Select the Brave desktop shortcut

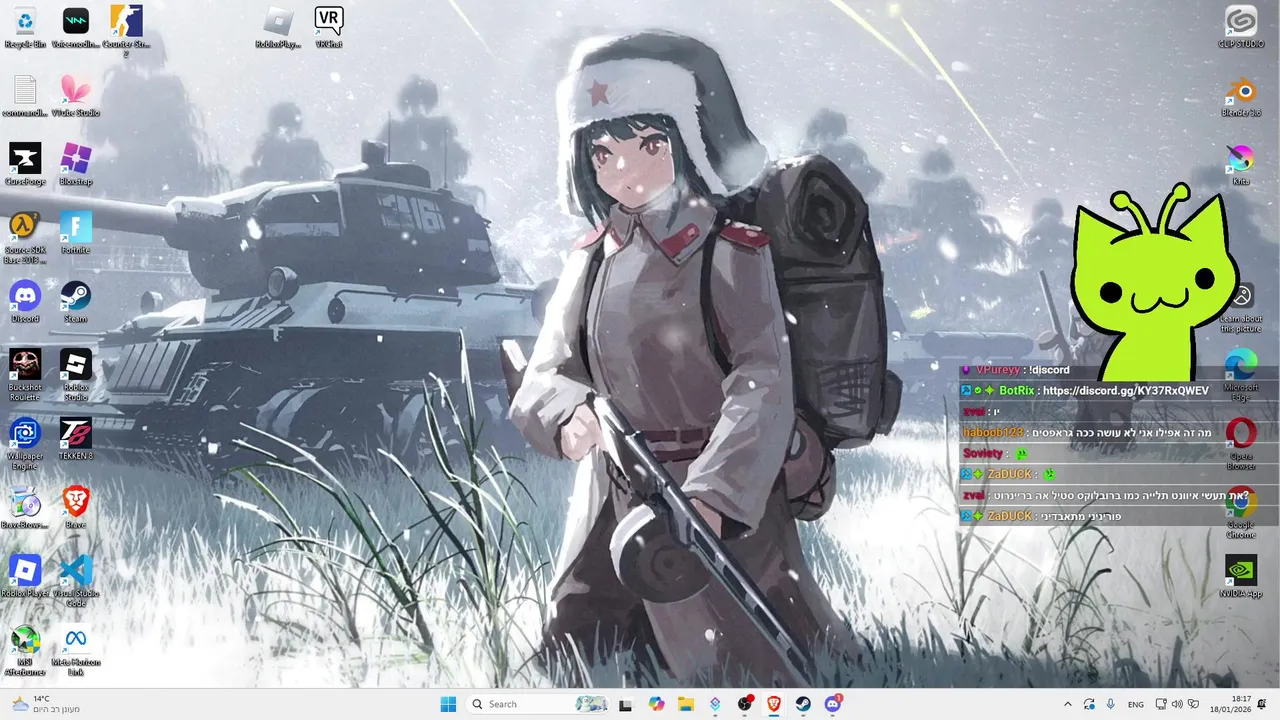75,509
